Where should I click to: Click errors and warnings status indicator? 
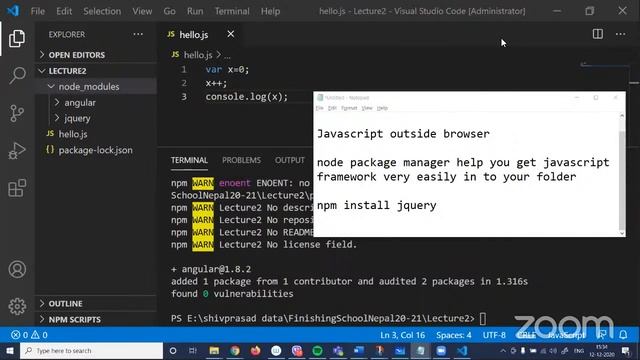click(29, 335)
